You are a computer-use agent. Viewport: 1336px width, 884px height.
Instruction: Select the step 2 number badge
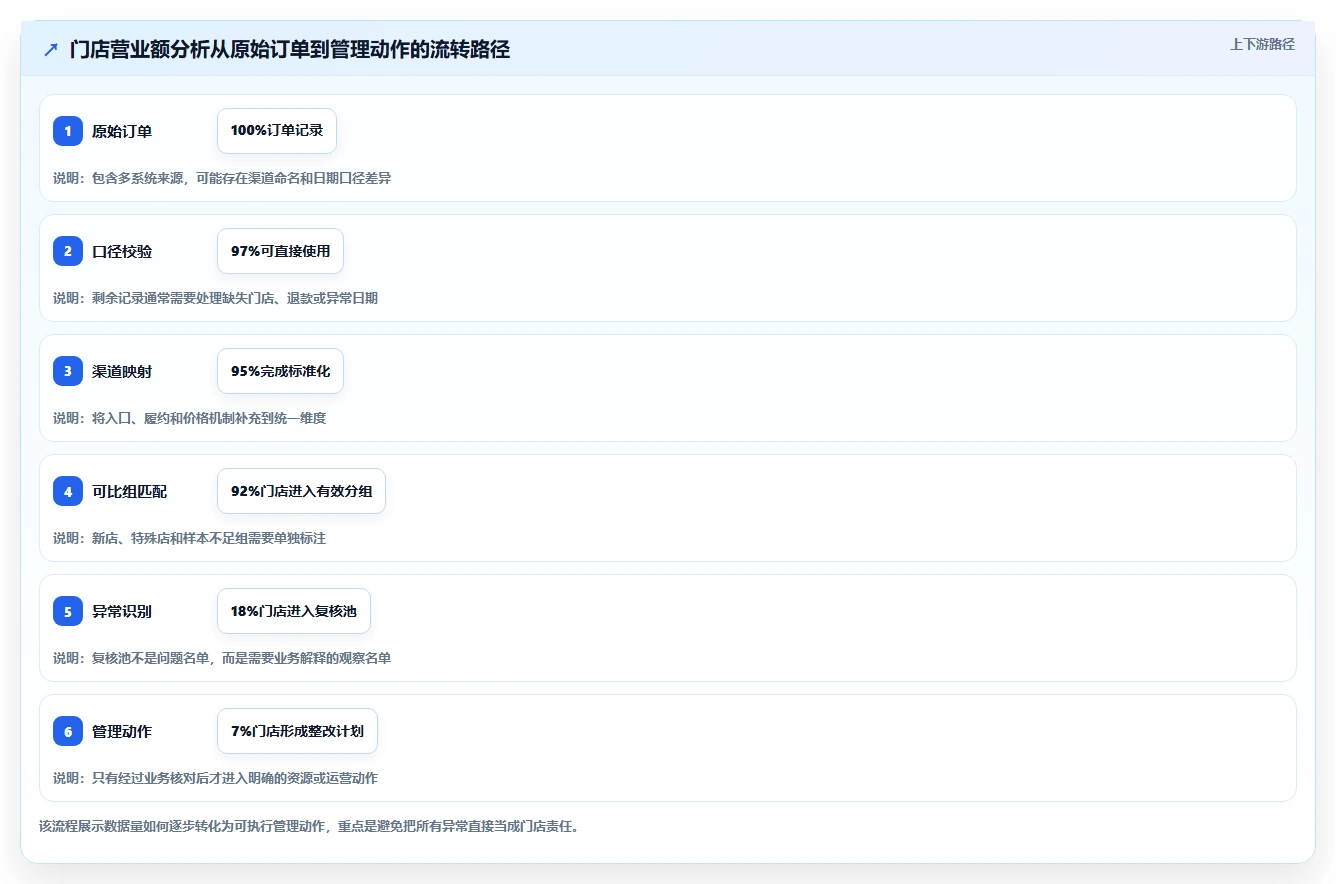[68, 251]
